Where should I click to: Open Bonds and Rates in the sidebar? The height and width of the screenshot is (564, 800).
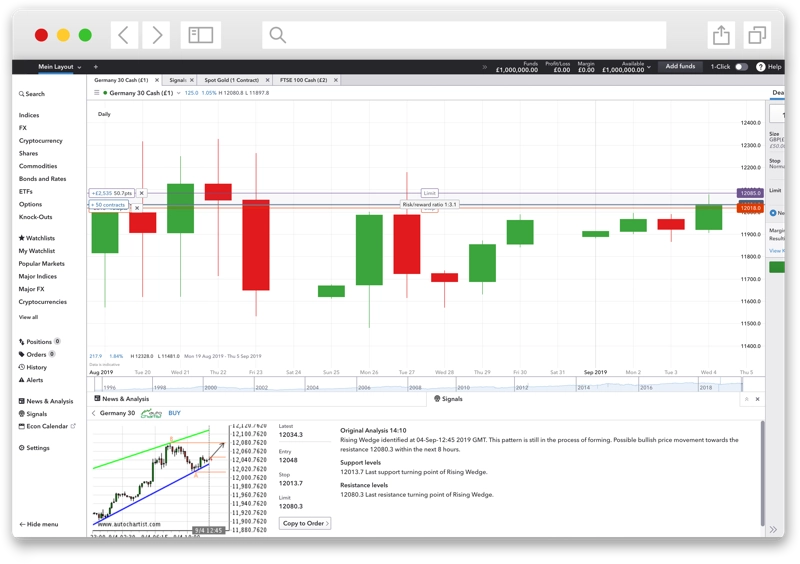pos(42,179)
